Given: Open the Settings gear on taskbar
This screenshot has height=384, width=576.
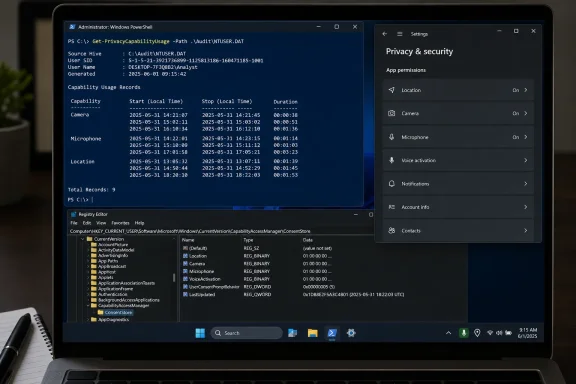Looking at the screenshot, I should [x=351, y=333].
